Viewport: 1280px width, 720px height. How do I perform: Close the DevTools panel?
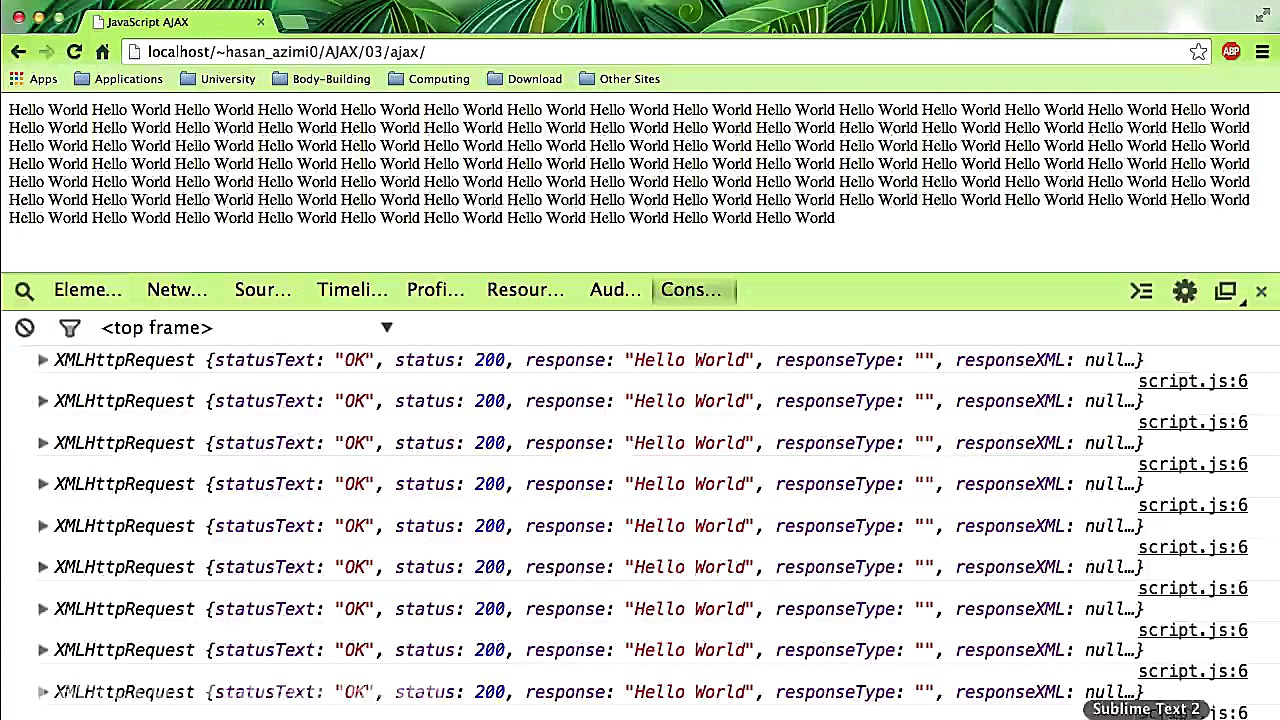(x=1261, y=291)
